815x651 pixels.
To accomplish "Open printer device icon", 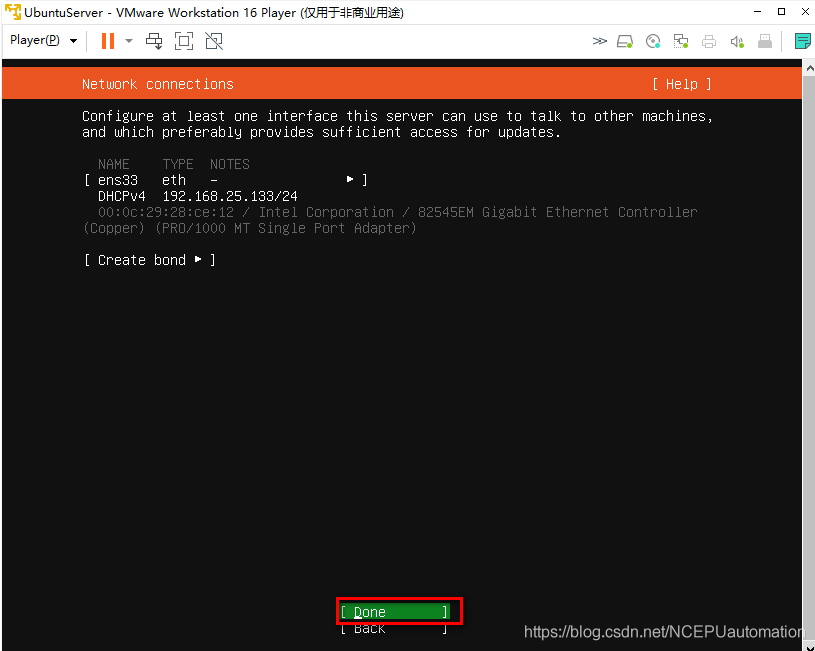I will [708, 41].
